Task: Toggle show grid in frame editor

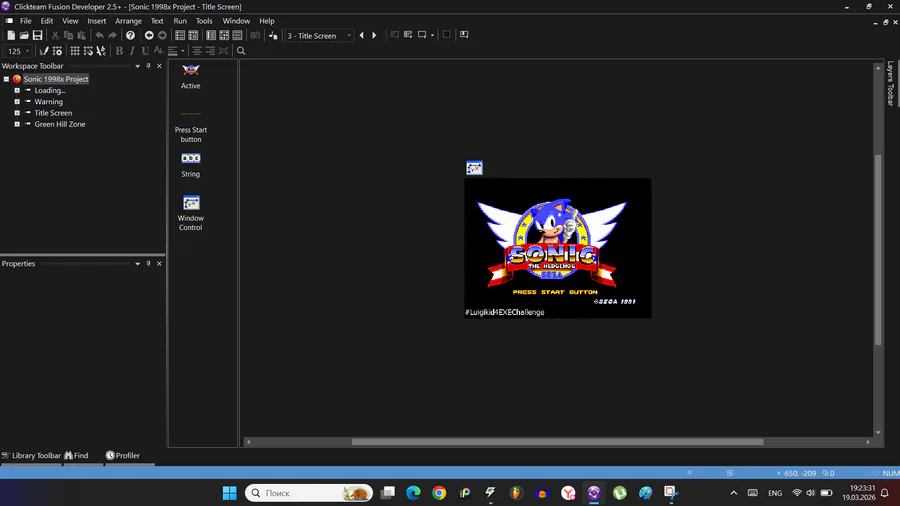Action: click(x=75, y=51)
